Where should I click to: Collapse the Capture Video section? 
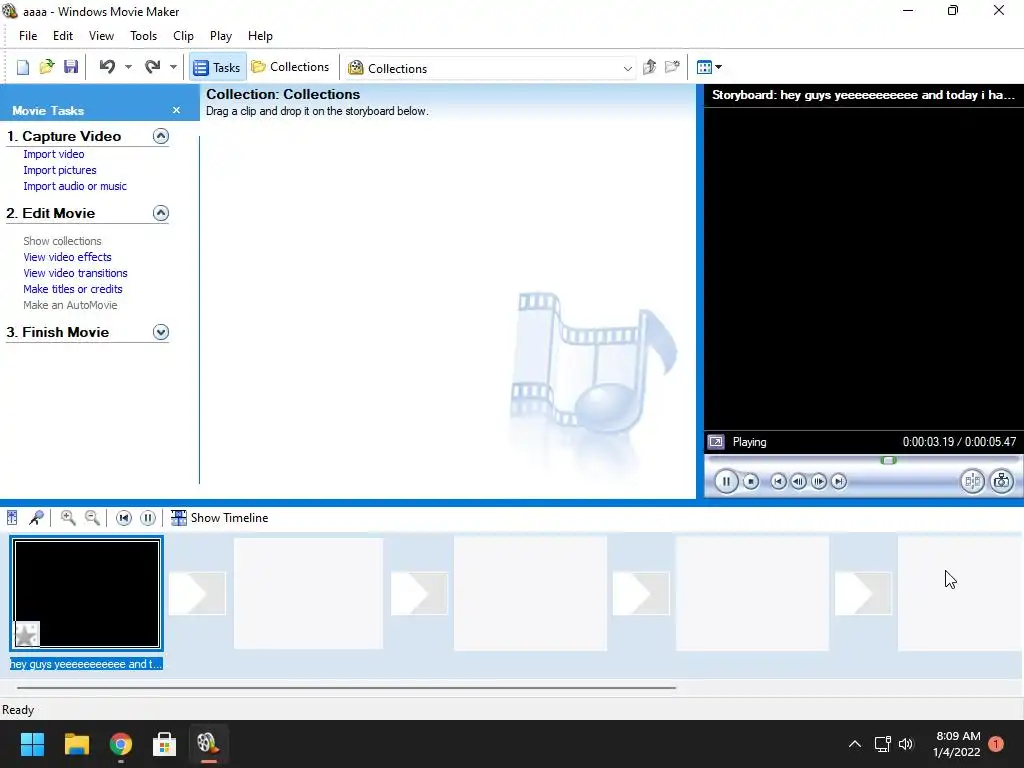(x=161, y=136)
